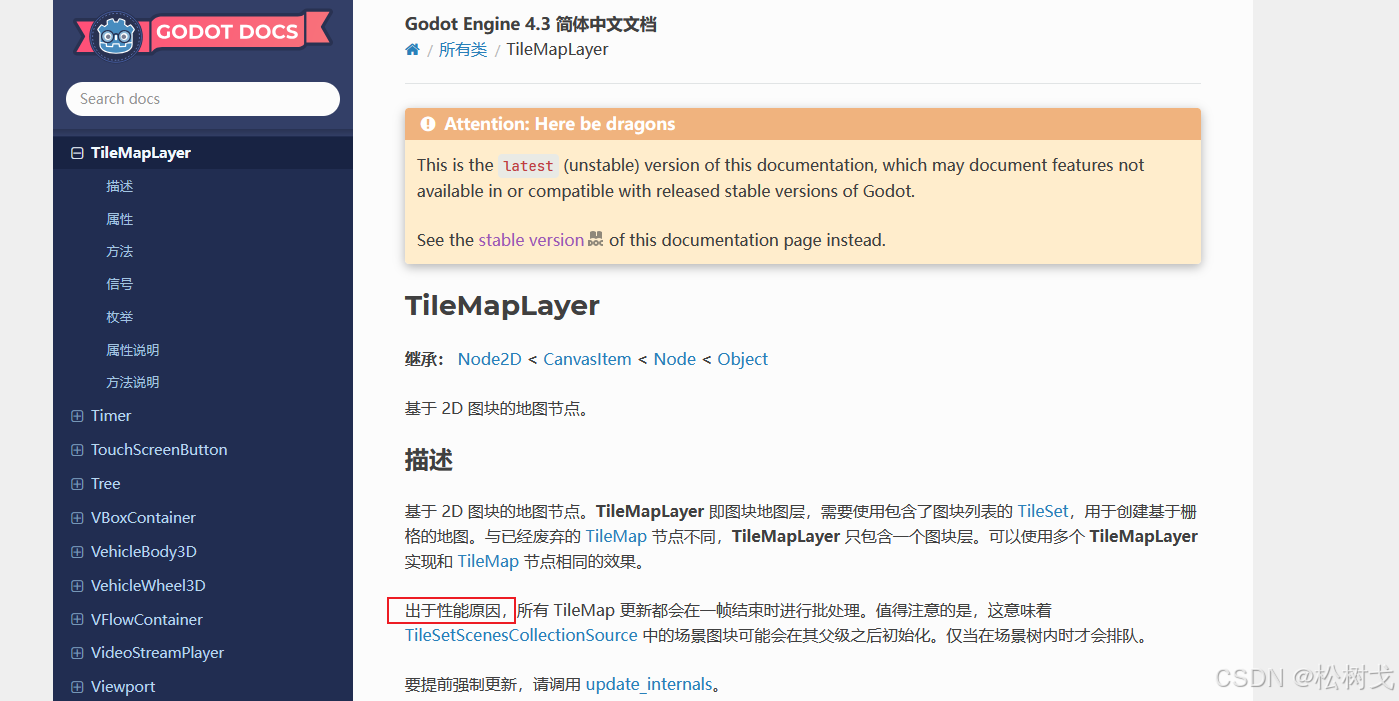
Task: Open the Object inheritance link
Action: tap(743, 359)
